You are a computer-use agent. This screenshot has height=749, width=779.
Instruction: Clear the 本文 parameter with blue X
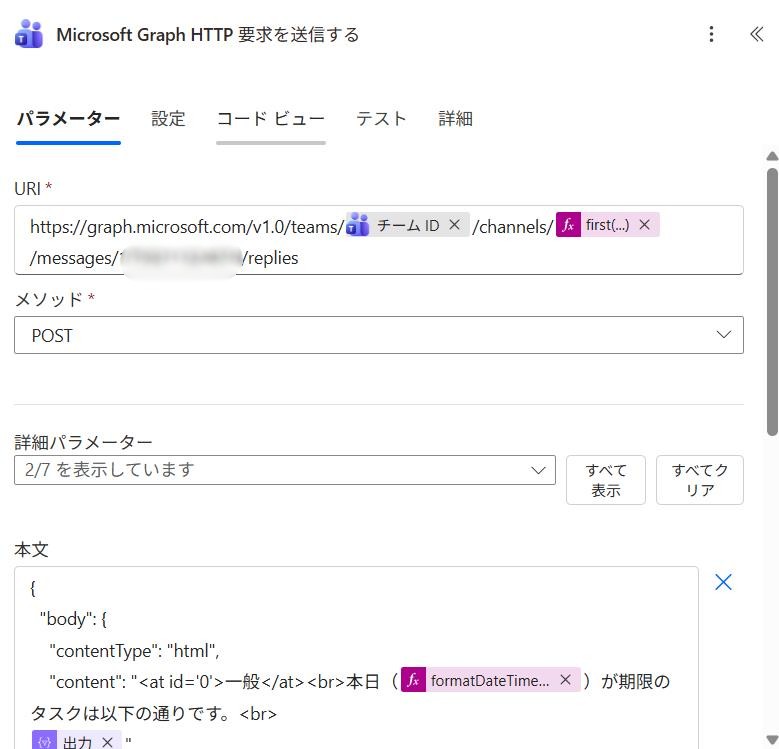[x=723, y=582]
